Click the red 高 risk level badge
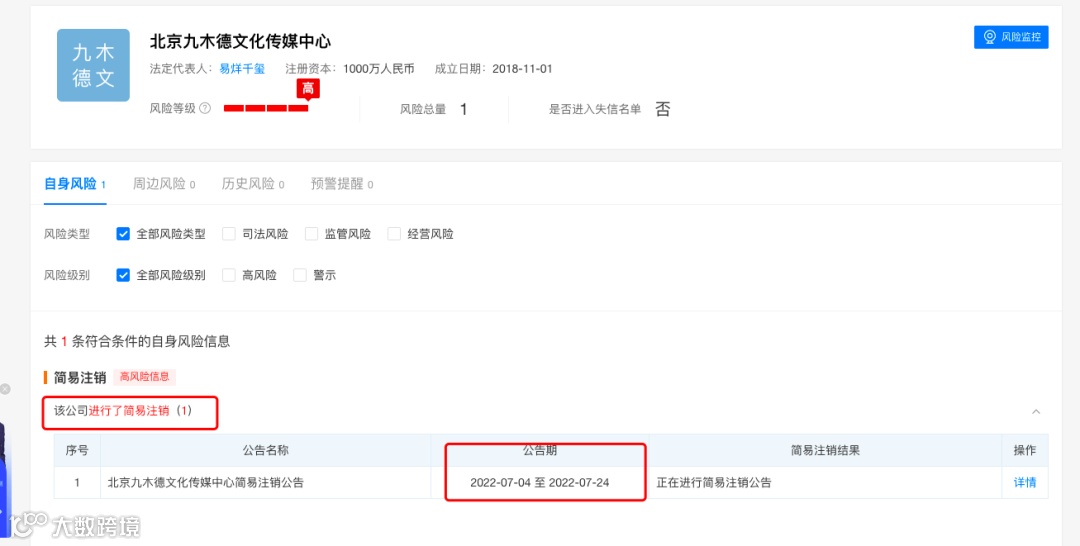1080x546 pixels. 308,88
